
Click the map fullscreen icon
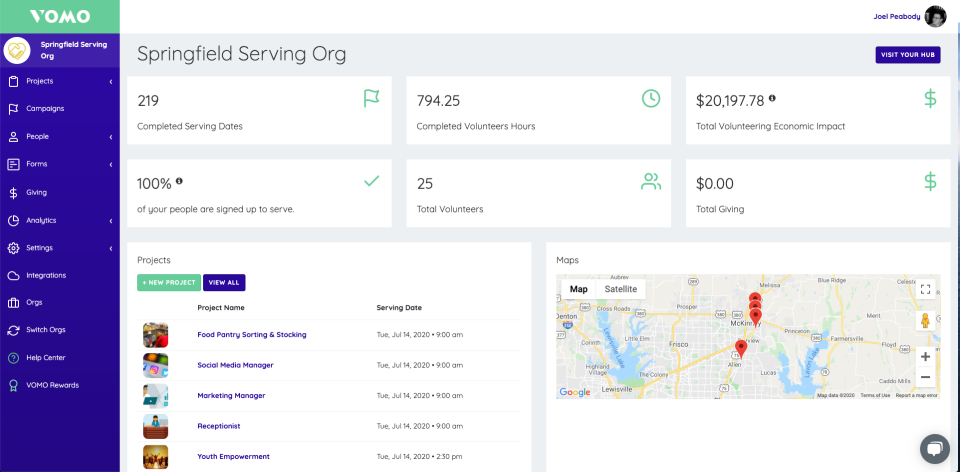(x=925, y=290)
